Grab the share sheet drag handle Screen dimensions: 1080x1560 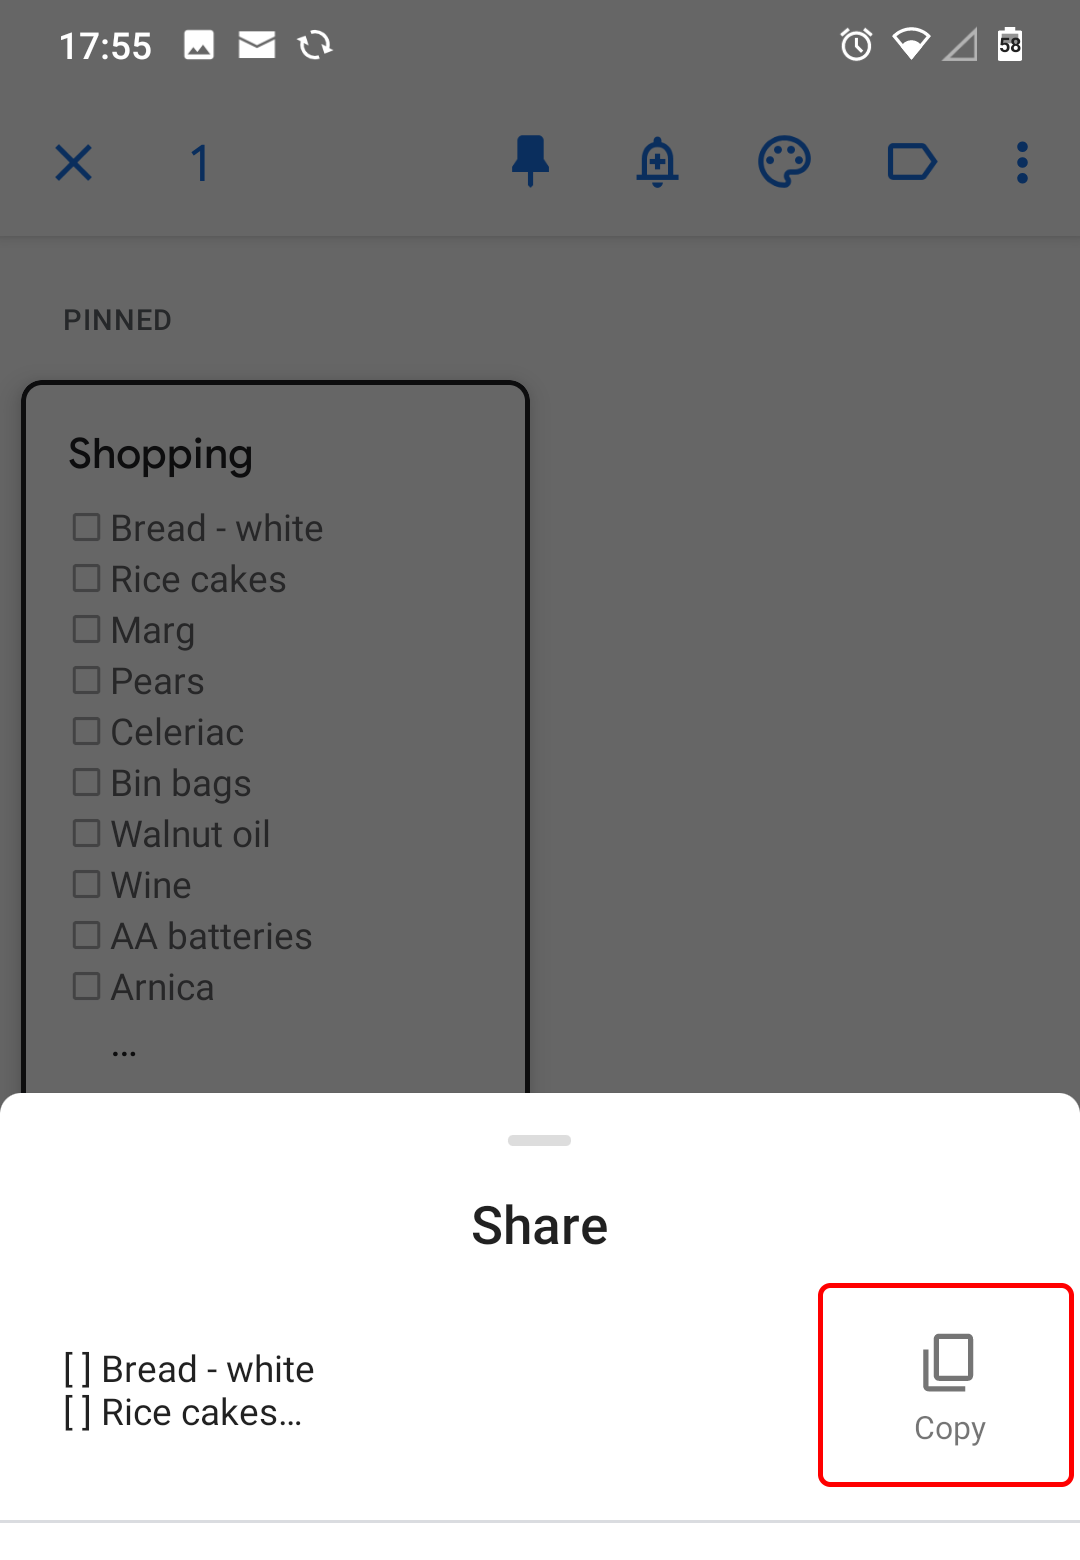coord(539,1140)
